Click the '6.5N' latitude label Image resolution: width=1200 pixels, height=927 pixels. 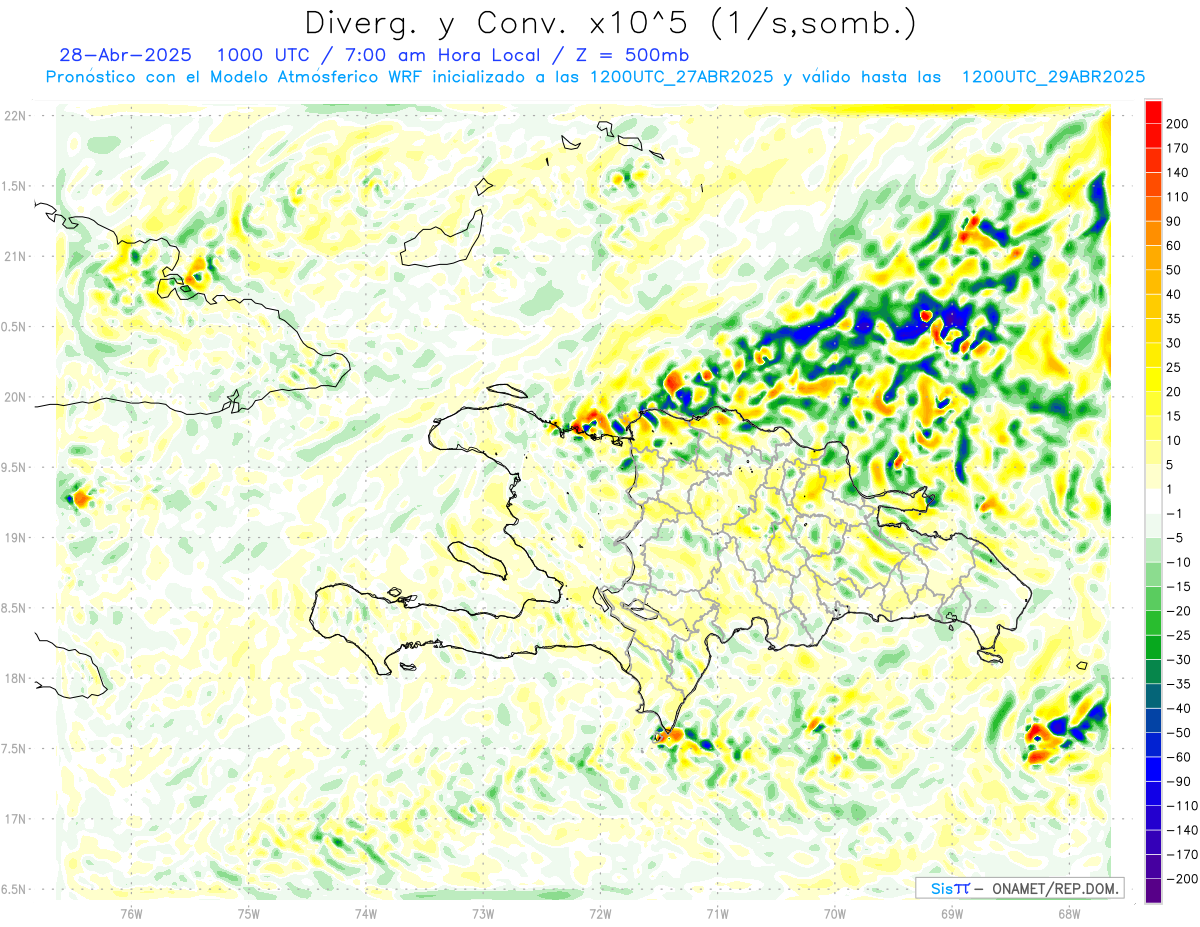tap(15, 889)
